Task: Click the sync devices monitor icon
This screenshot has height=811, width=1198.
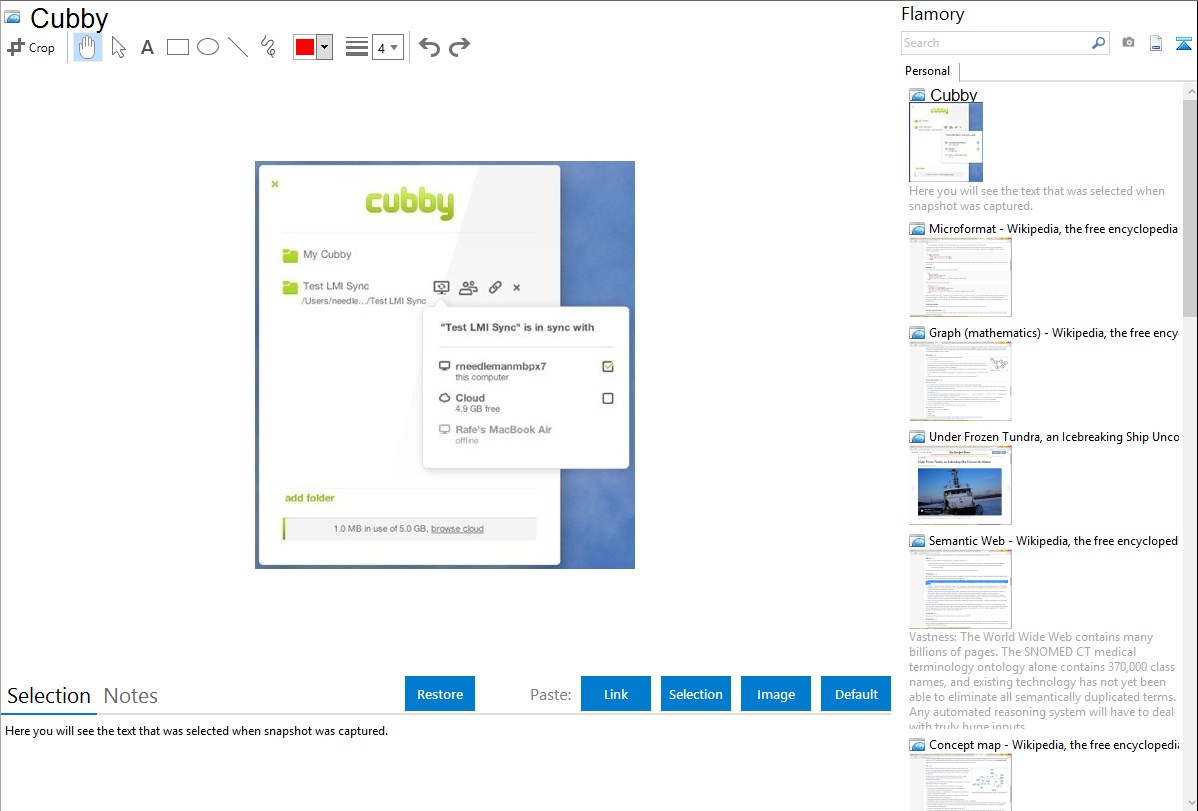Action: [442, 287]
